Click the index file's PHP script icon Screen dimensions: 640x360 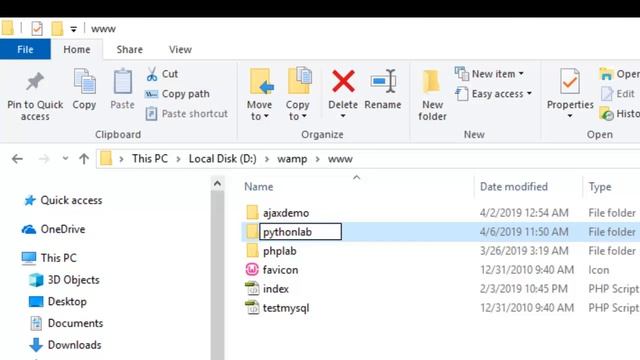tap(252, 289)
